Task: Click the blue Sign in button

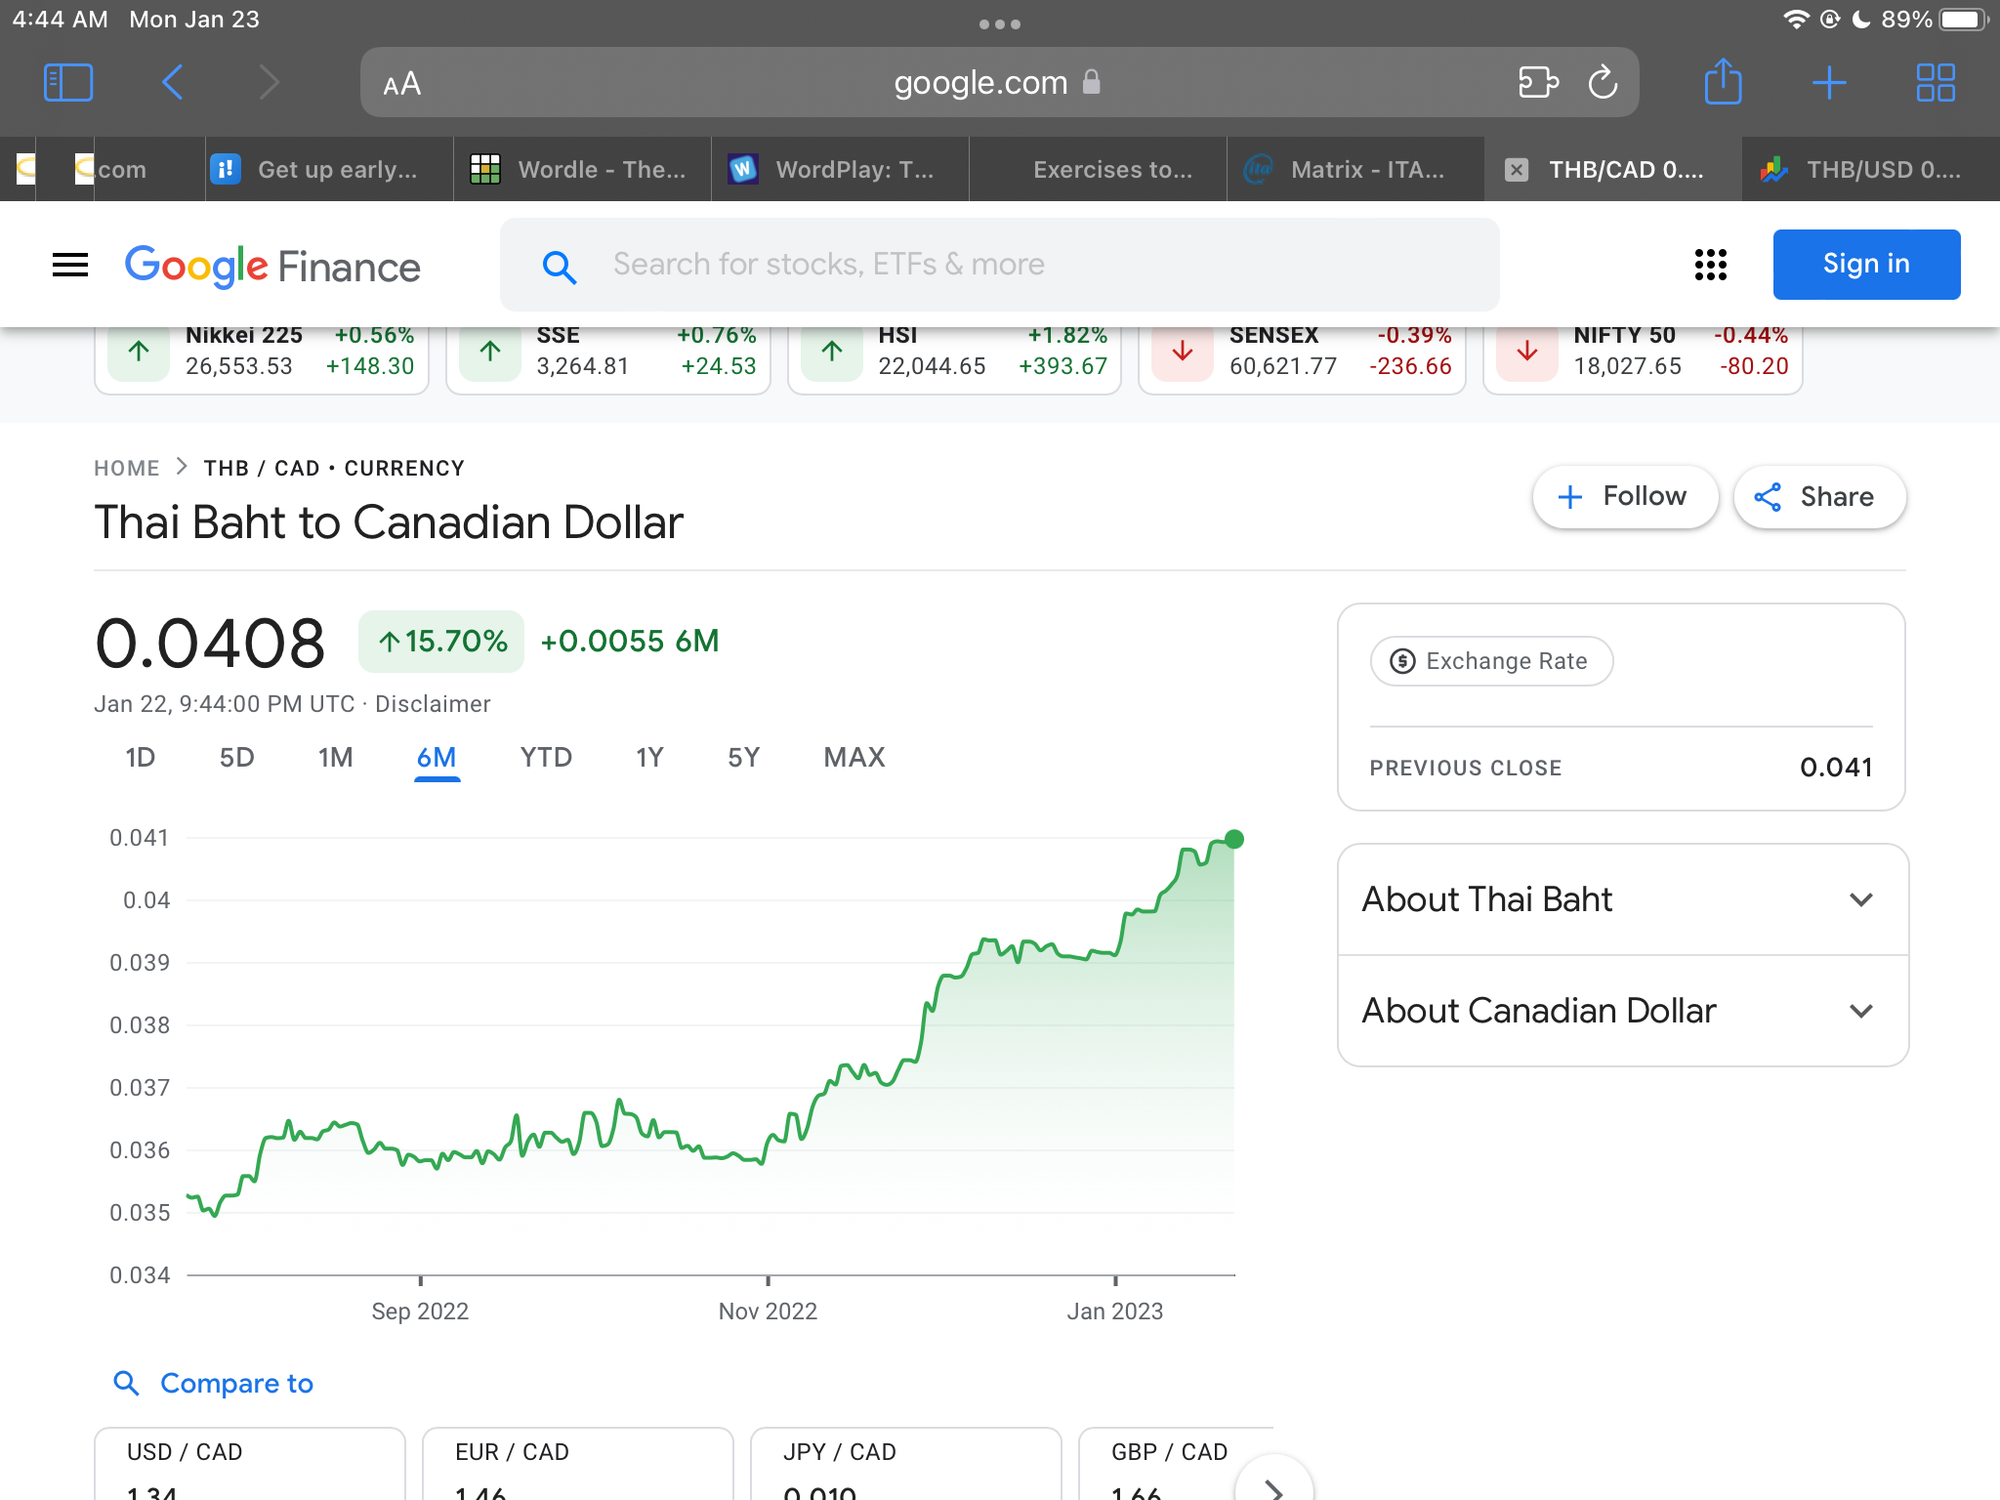Action: pyautogui.click(x=1866, y=264)
